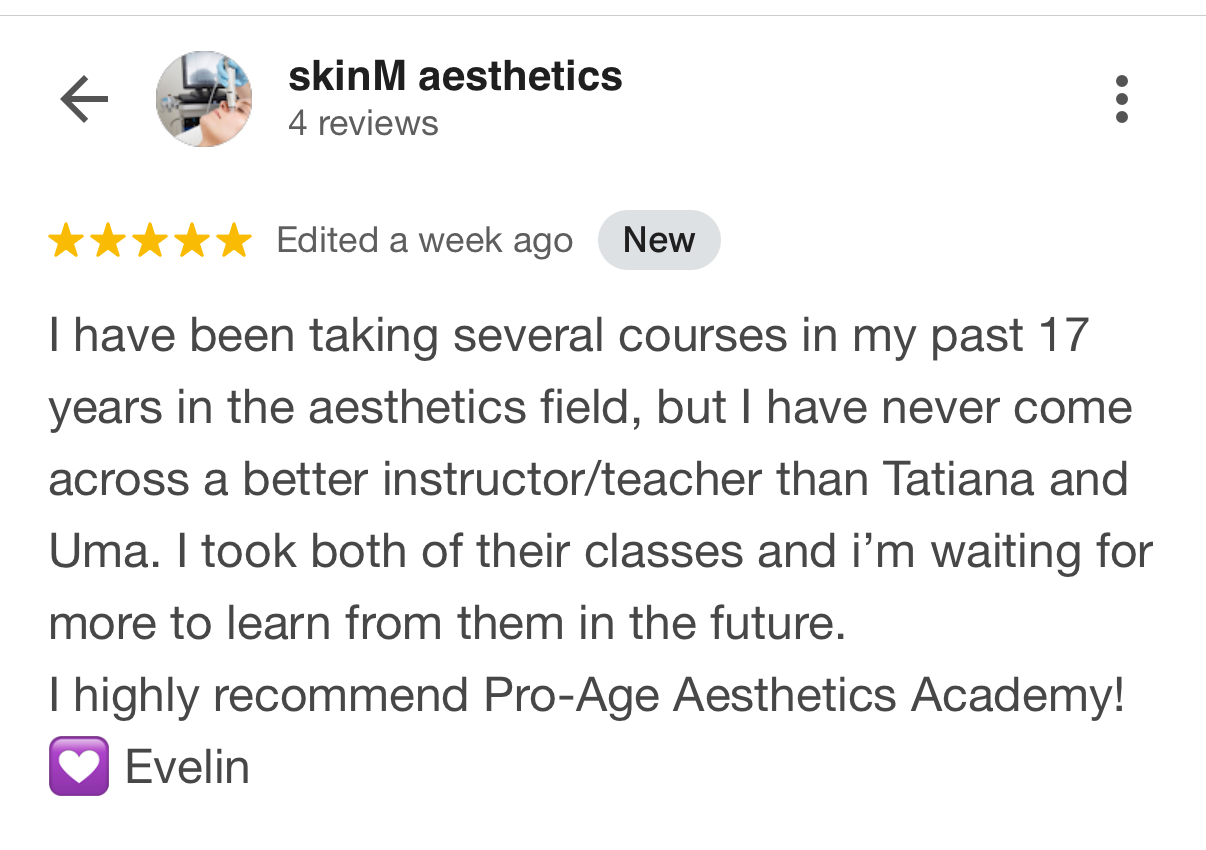1206x850 pixels.
Task: Tap the "New" badge
Action: (658, 241)
